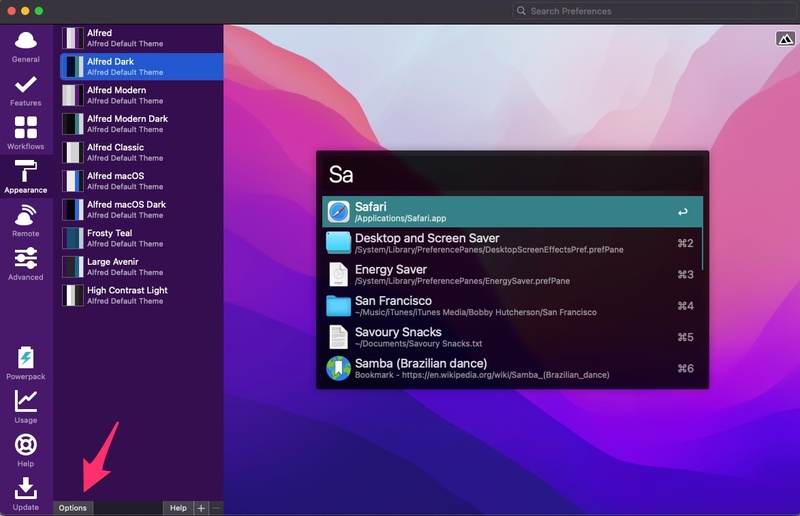Click the Savoury Snacks.txt file path text
Screen dimensions: 800x516
418,344
